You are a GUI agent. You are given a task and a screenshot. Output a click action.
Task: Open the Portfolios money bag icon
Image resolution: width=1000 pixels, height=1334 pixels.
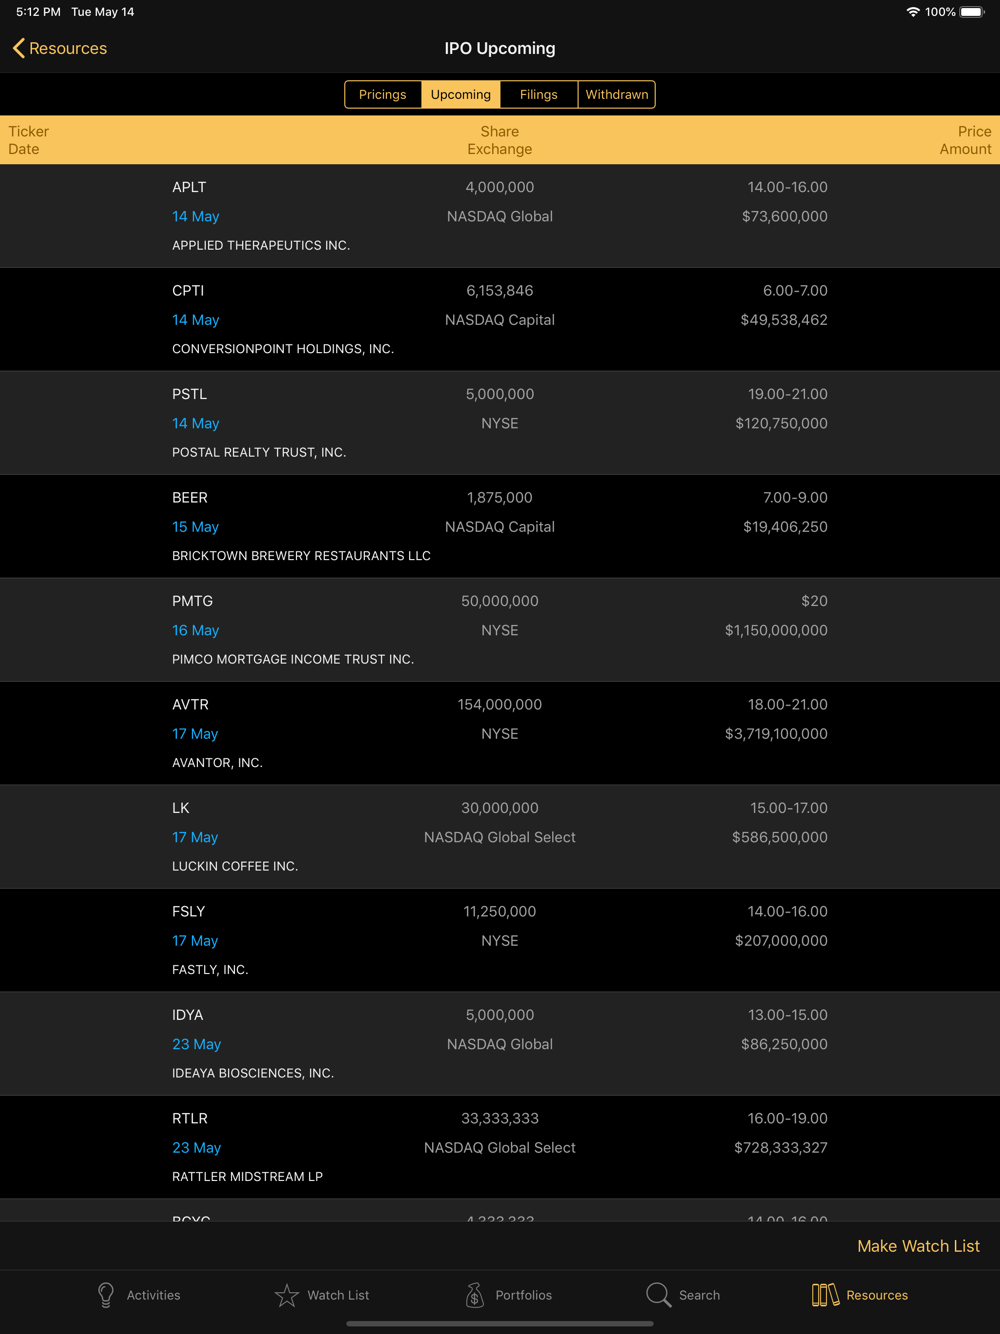pyautogui.click(x=475, y=1295)
